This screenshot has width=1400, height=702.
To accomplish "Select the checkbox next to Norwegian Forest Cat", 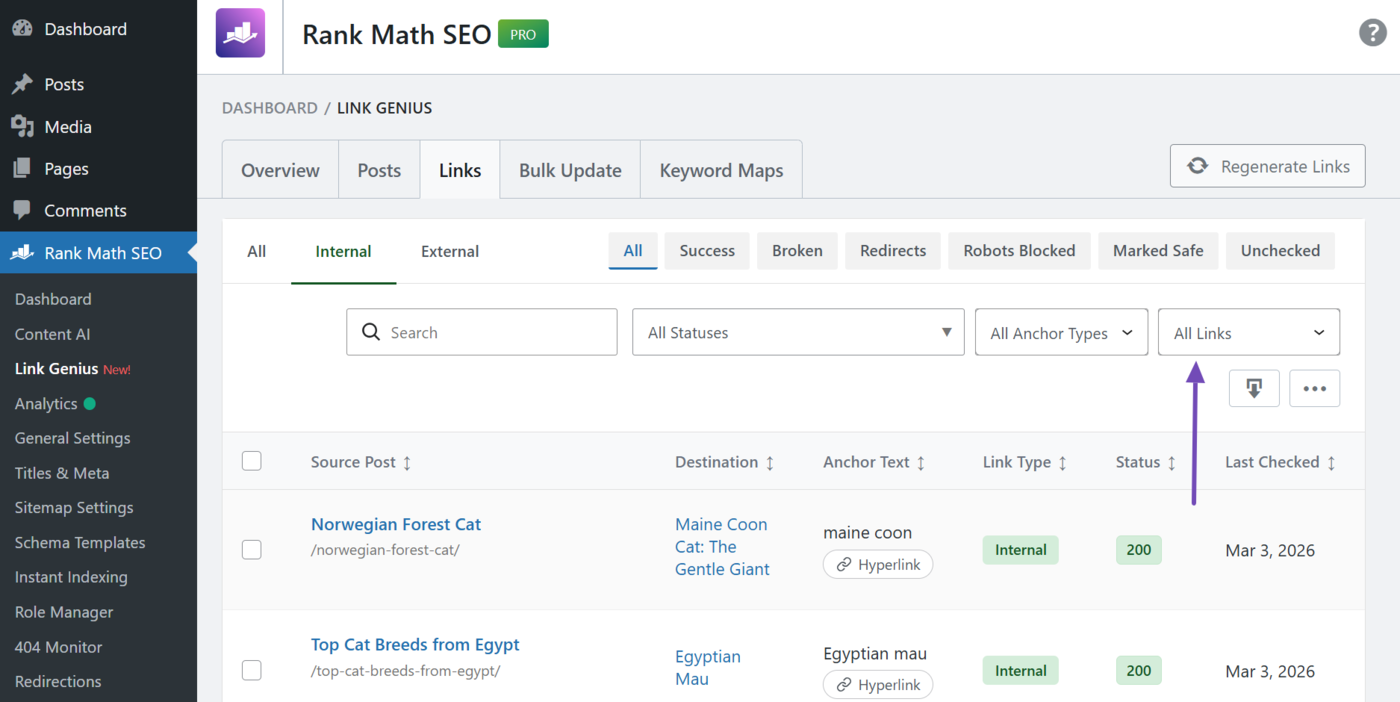I will coord(251,549).
